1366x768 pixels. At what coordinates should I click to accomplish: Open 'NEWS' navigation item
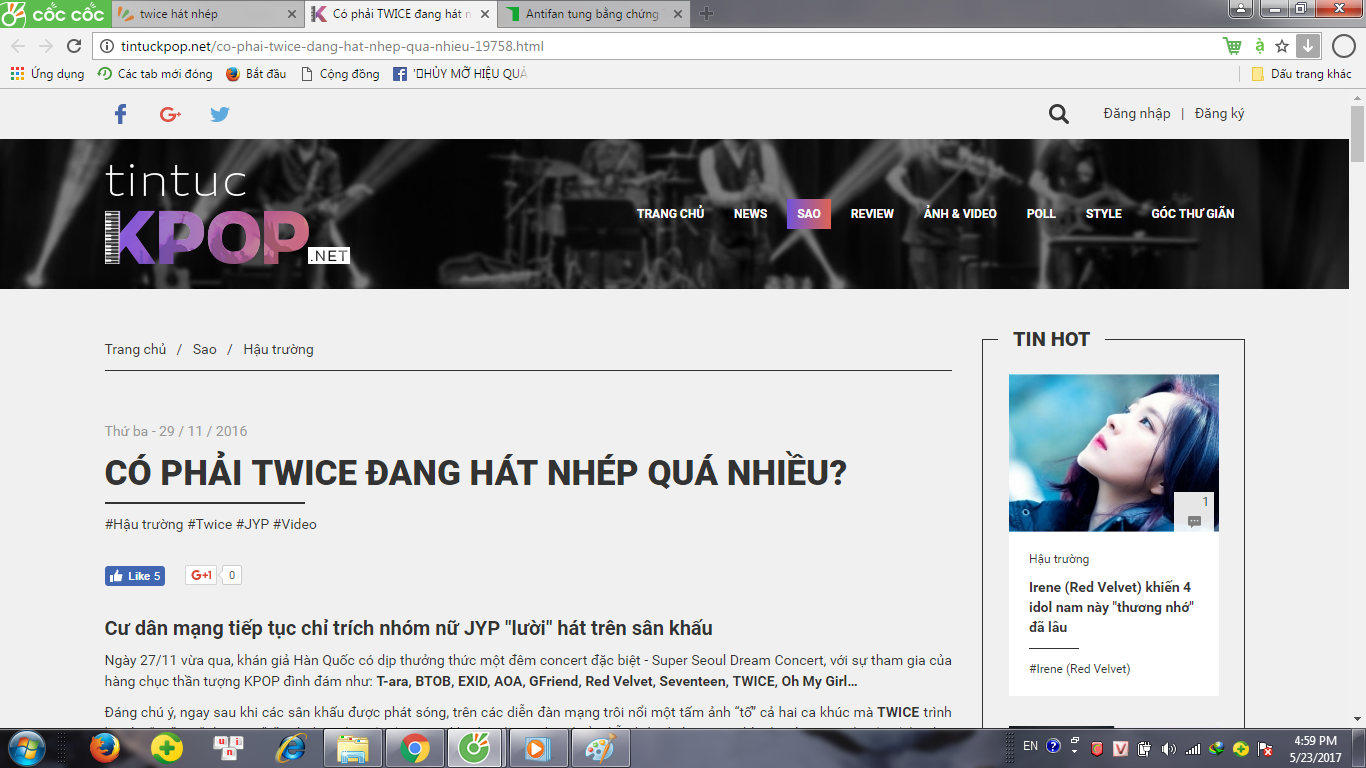click(750, 214)
